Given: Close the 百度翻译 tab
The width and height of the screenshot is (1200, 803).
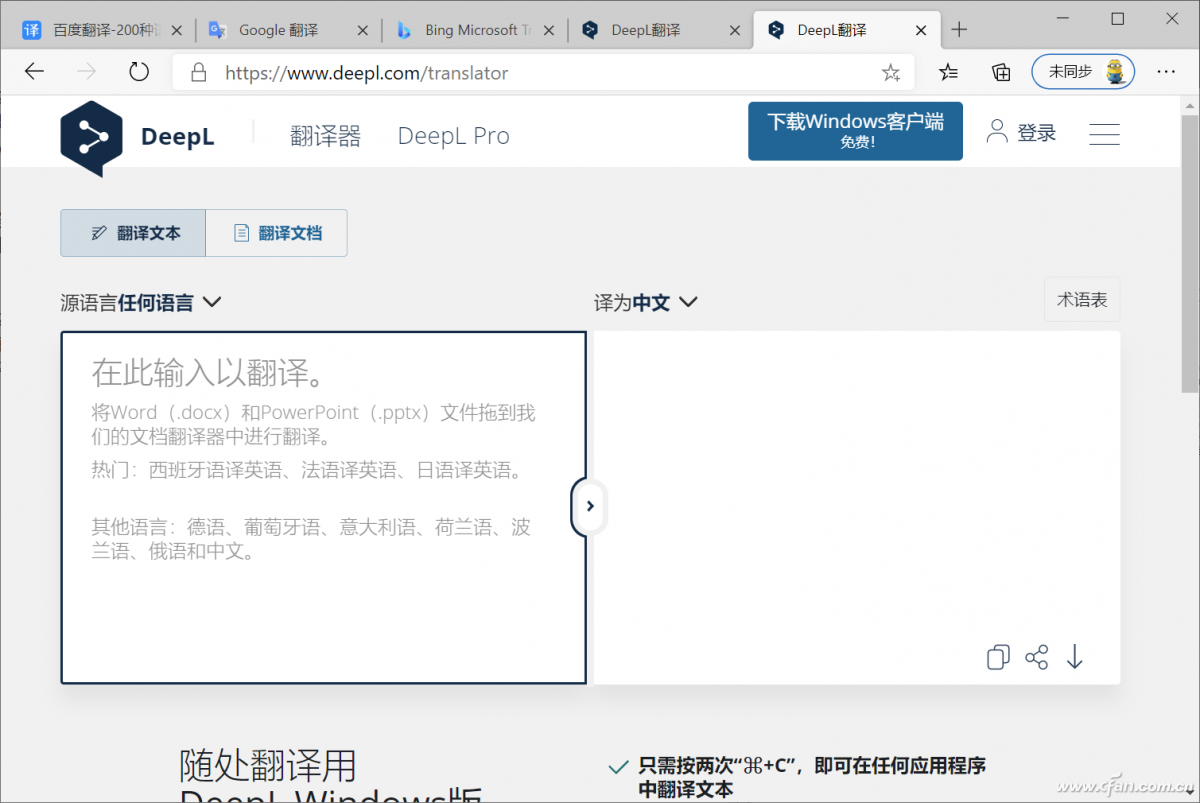Looking at the screenshot, I should pyautogui.click(x=177, y=30).
